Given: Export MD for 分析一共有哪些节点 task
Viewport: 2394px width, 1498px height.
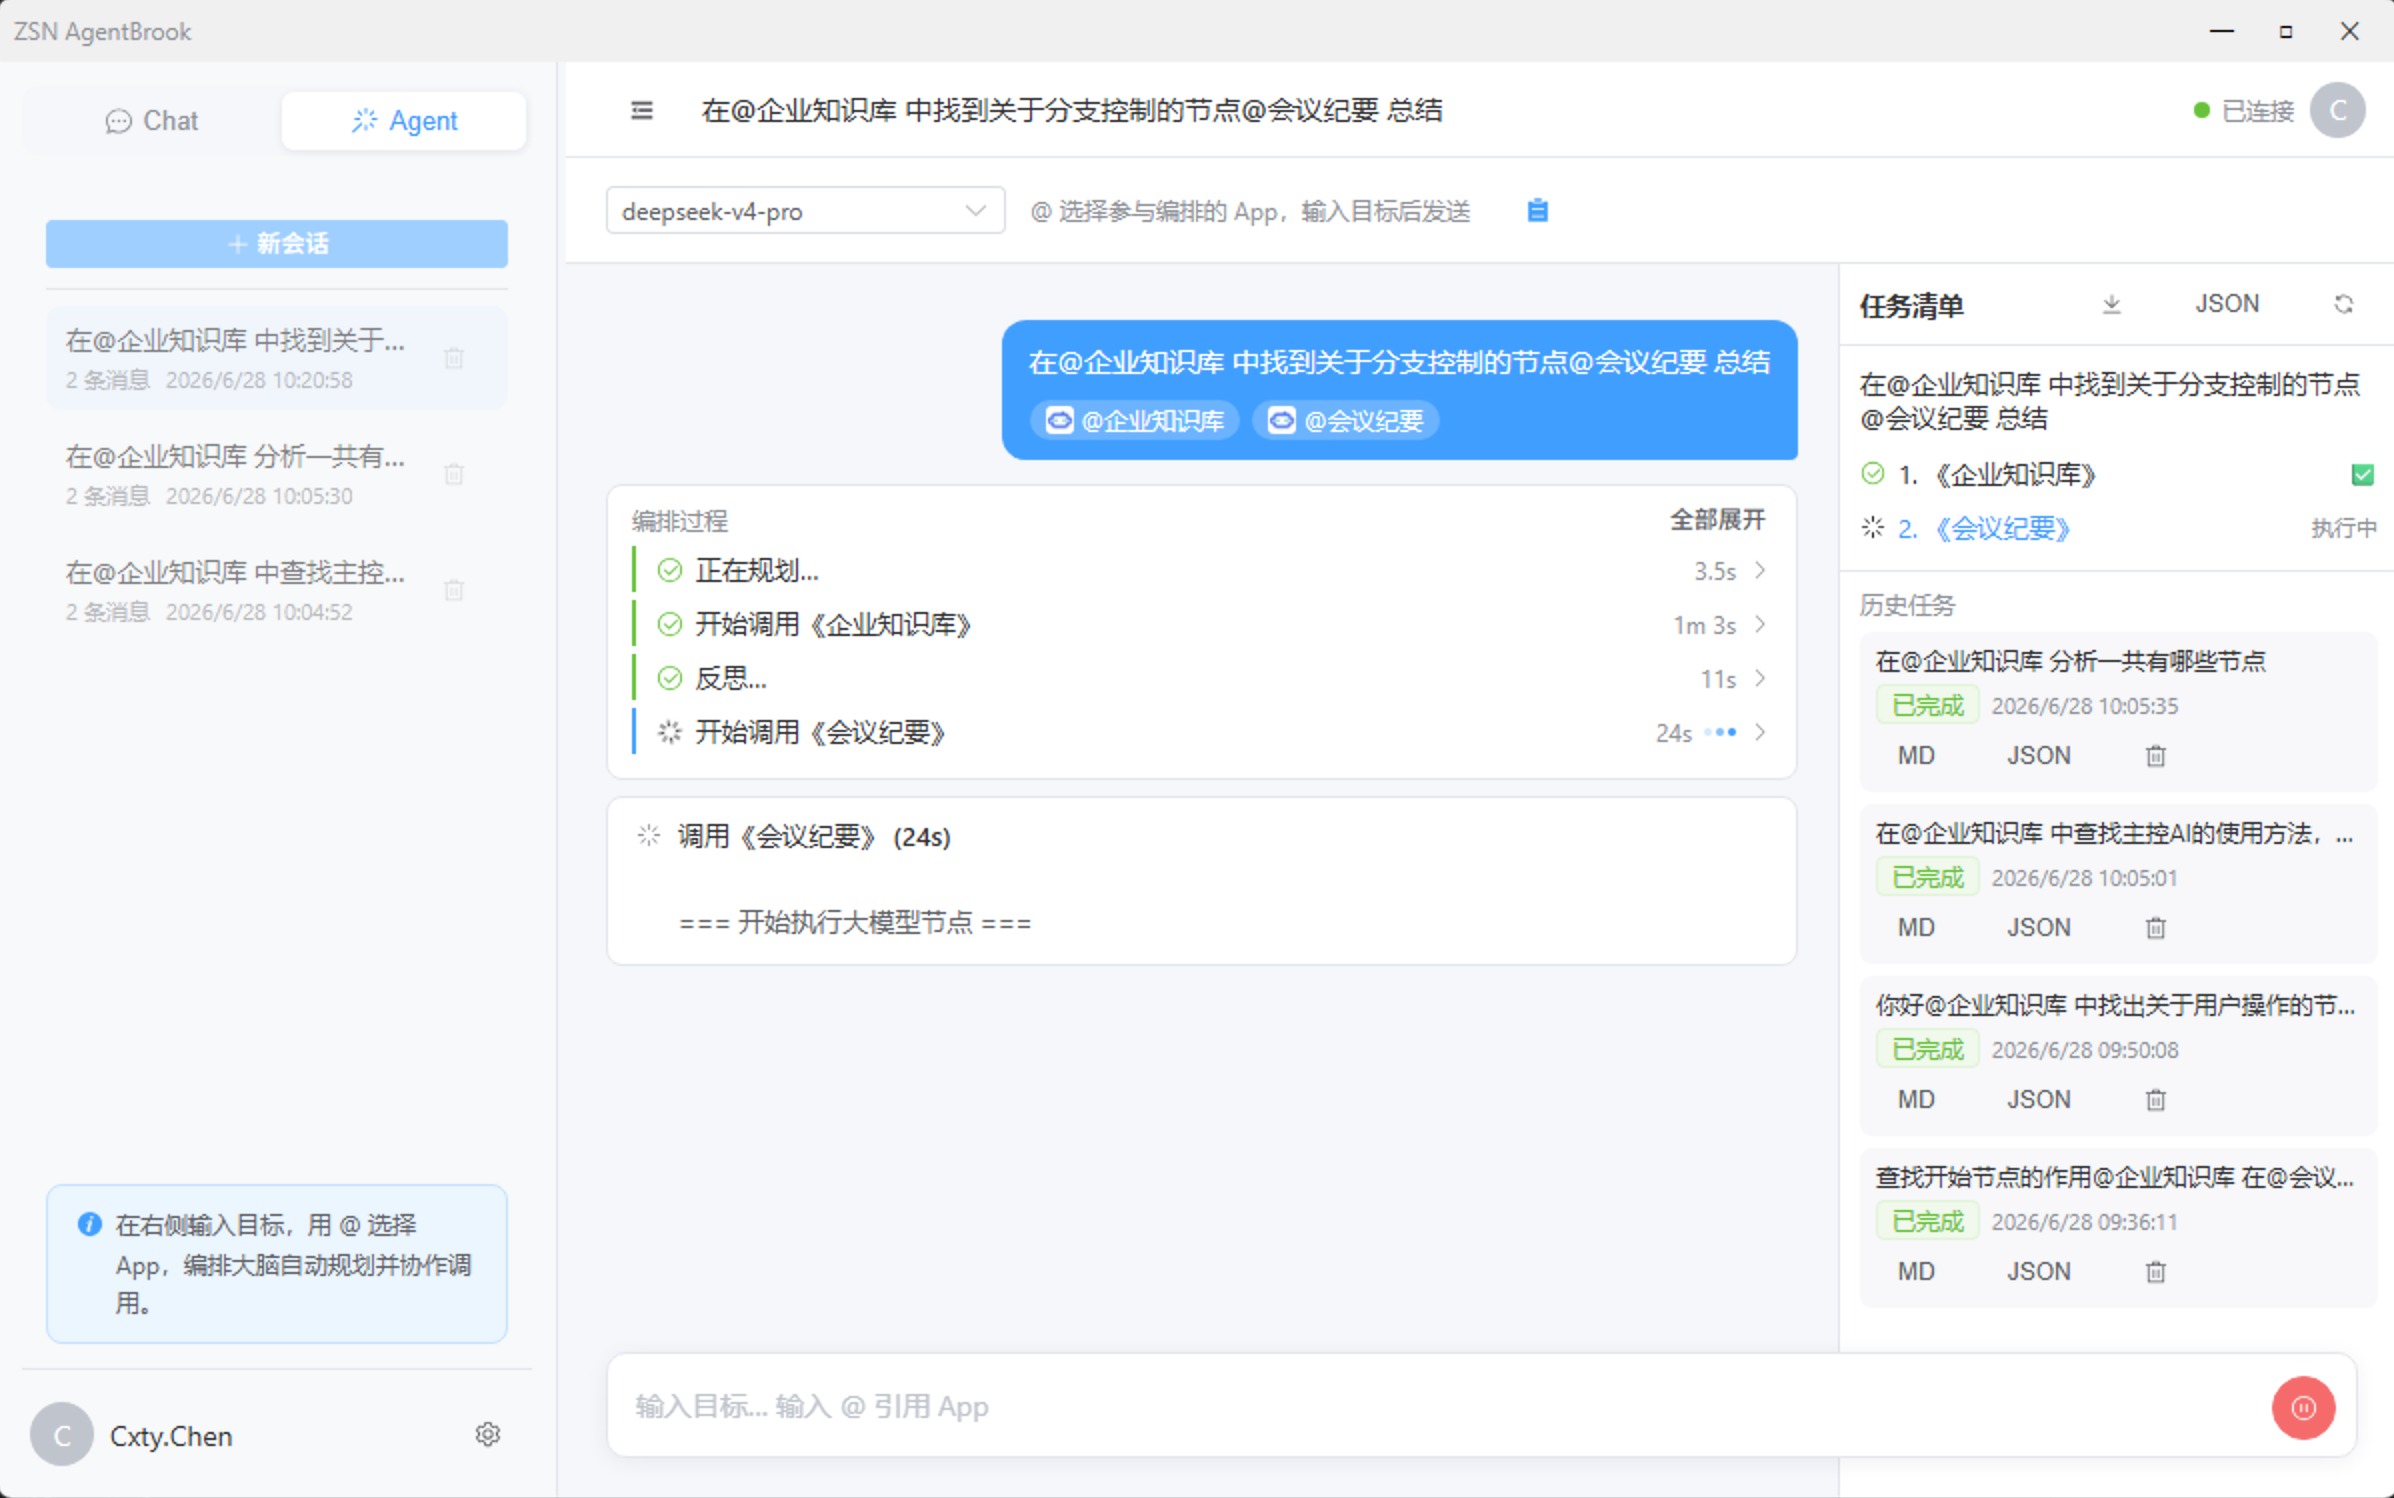Looking at the screenshot, I should click(1916, 756).
